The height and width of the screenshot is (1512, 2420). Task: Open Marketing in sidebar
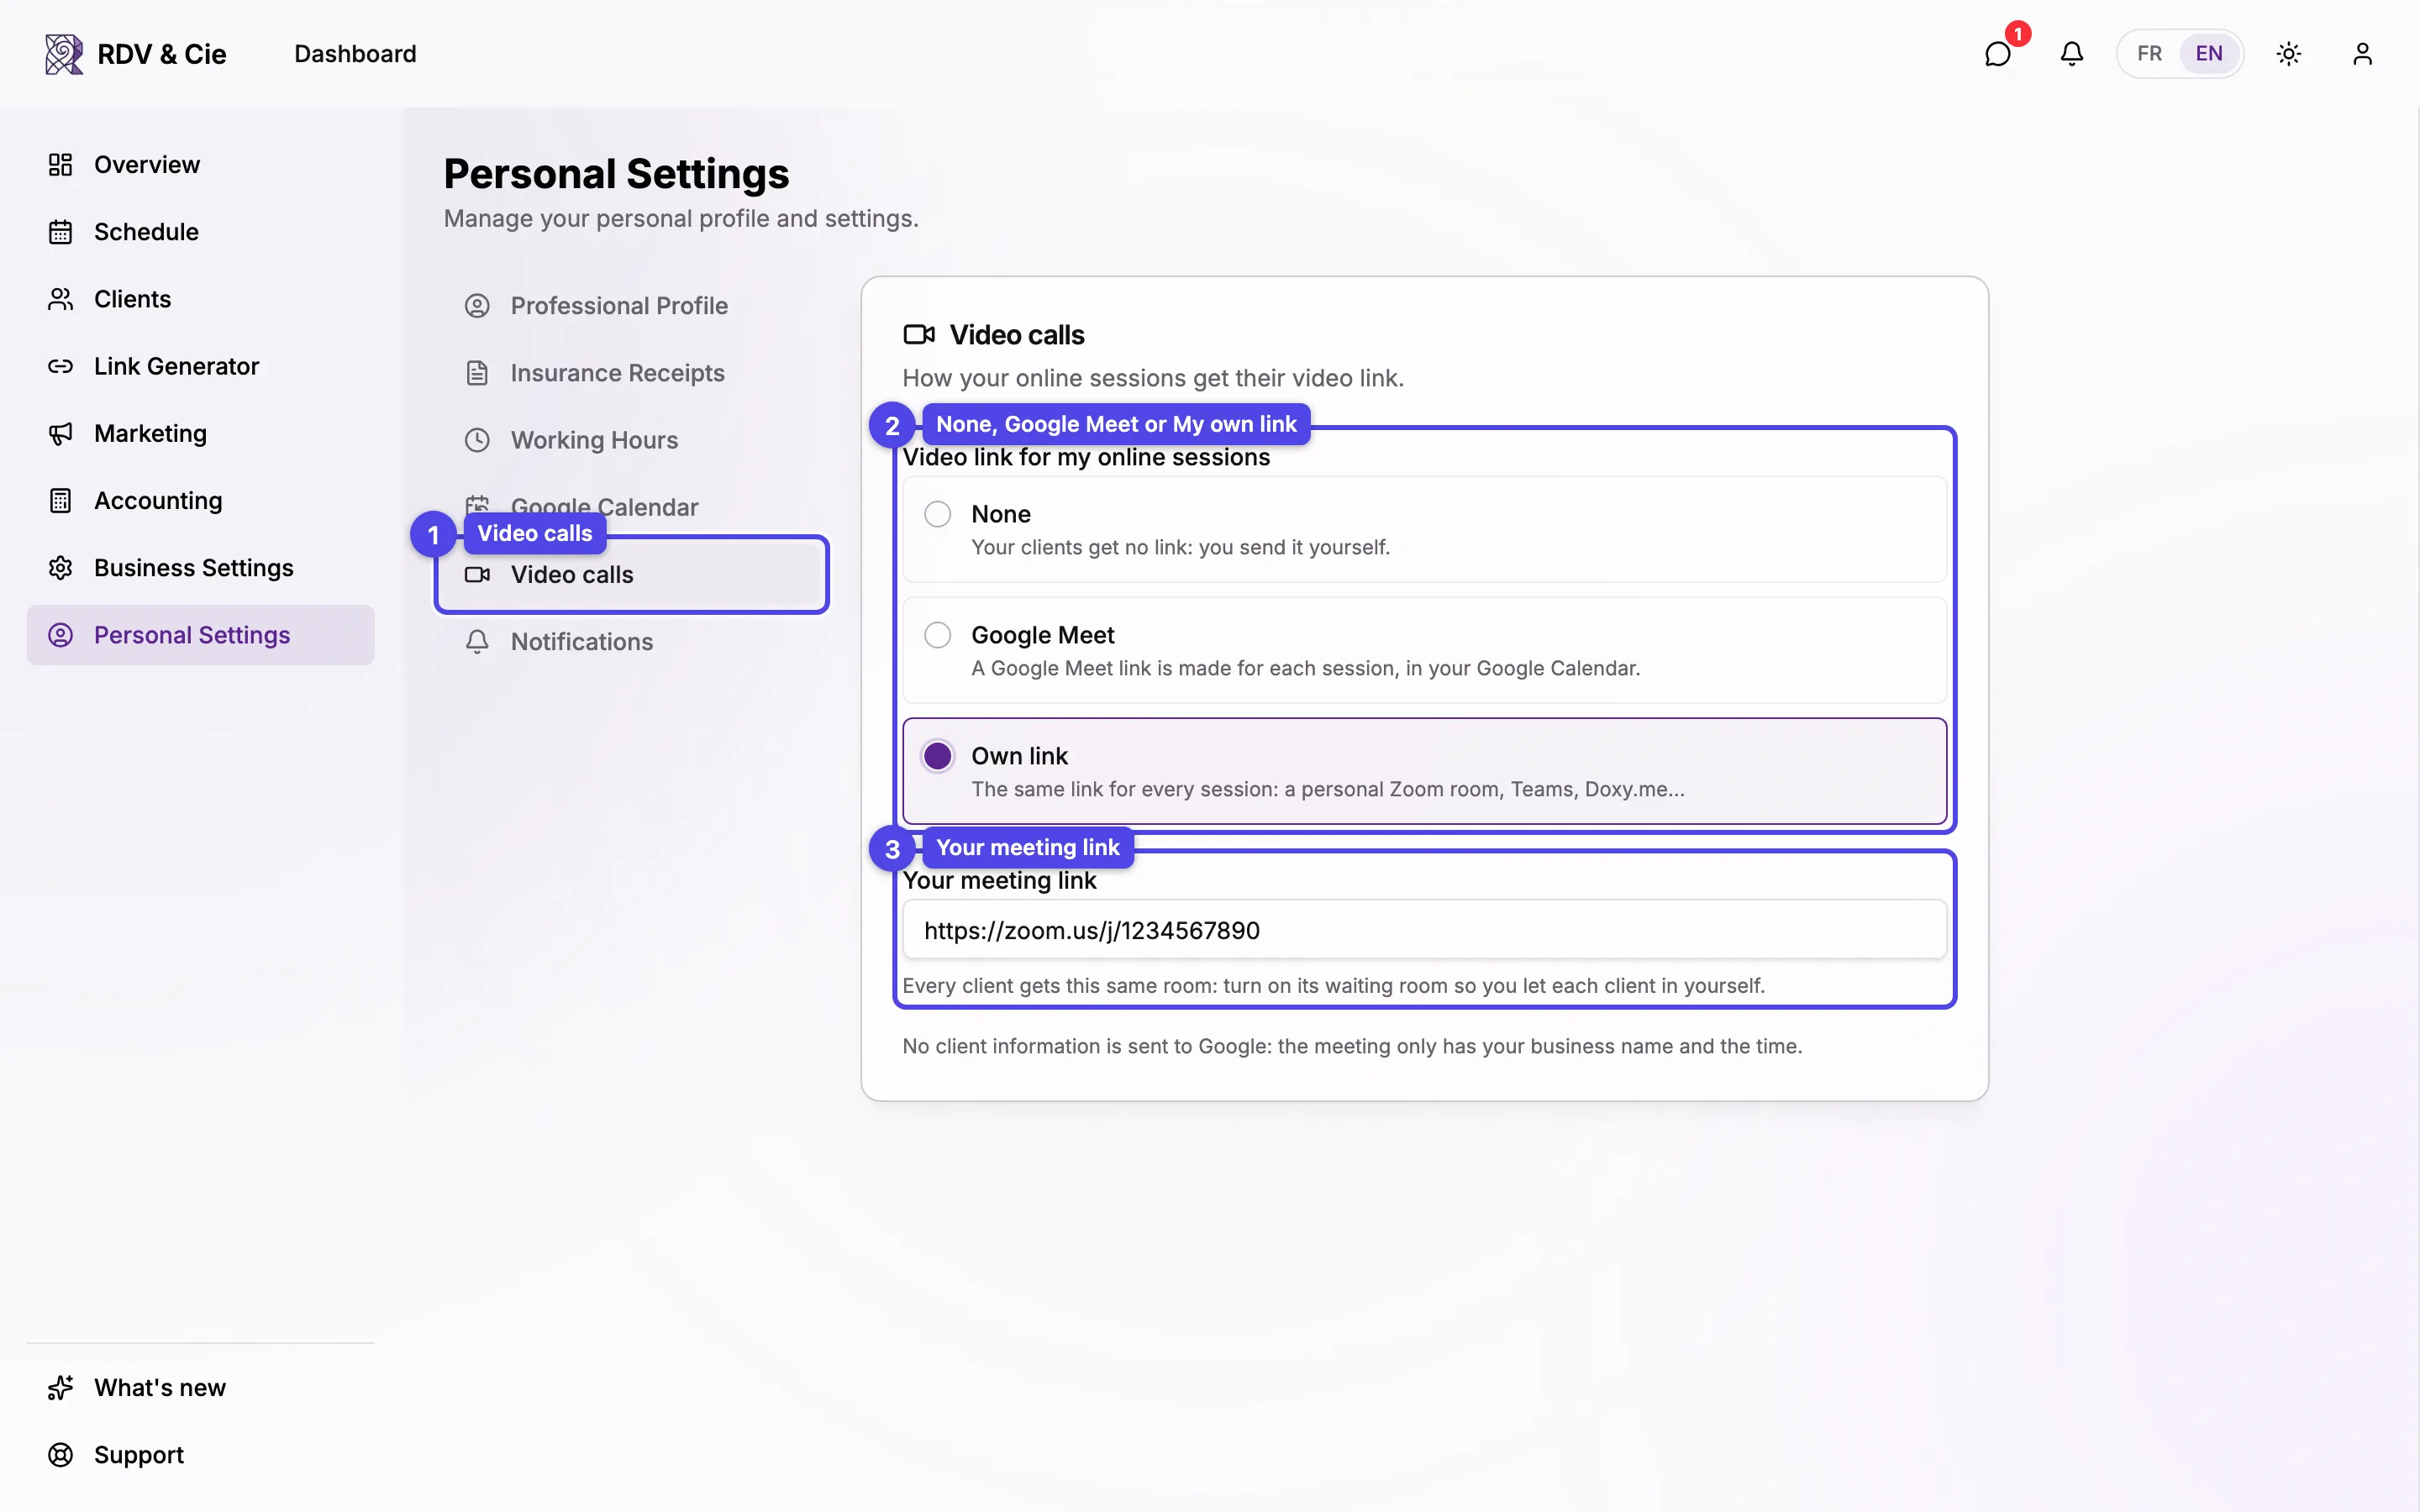(x=200, y=433)
